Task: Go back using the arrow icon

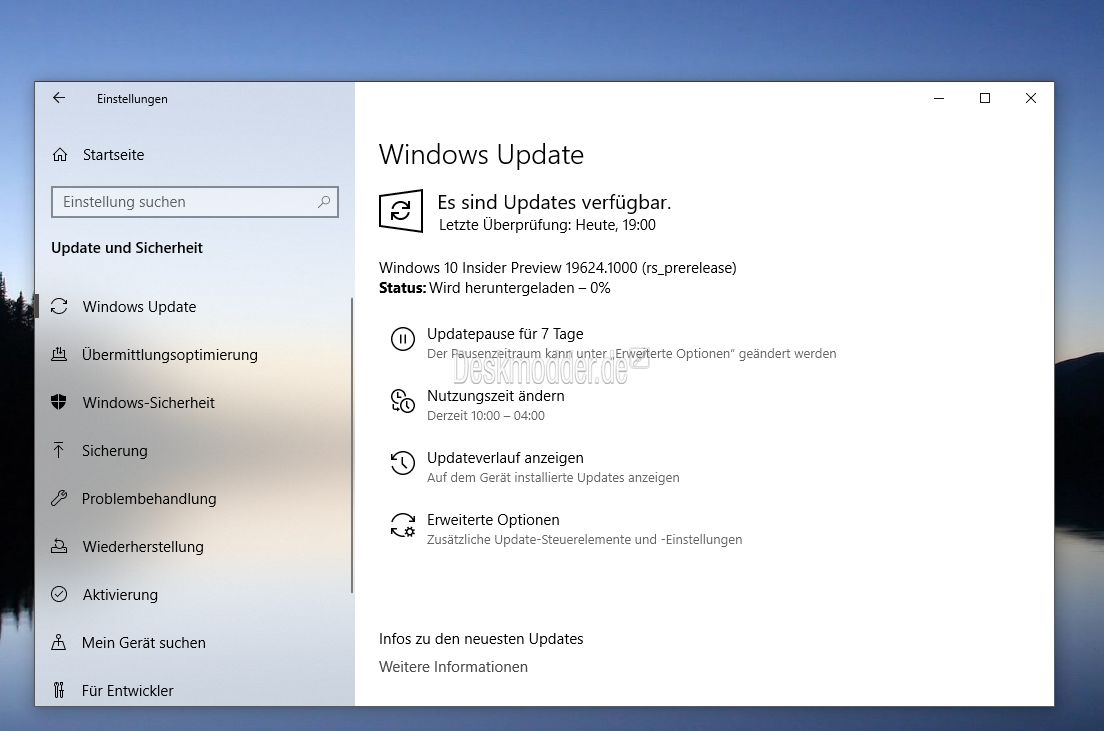Action: coord(59,98)
